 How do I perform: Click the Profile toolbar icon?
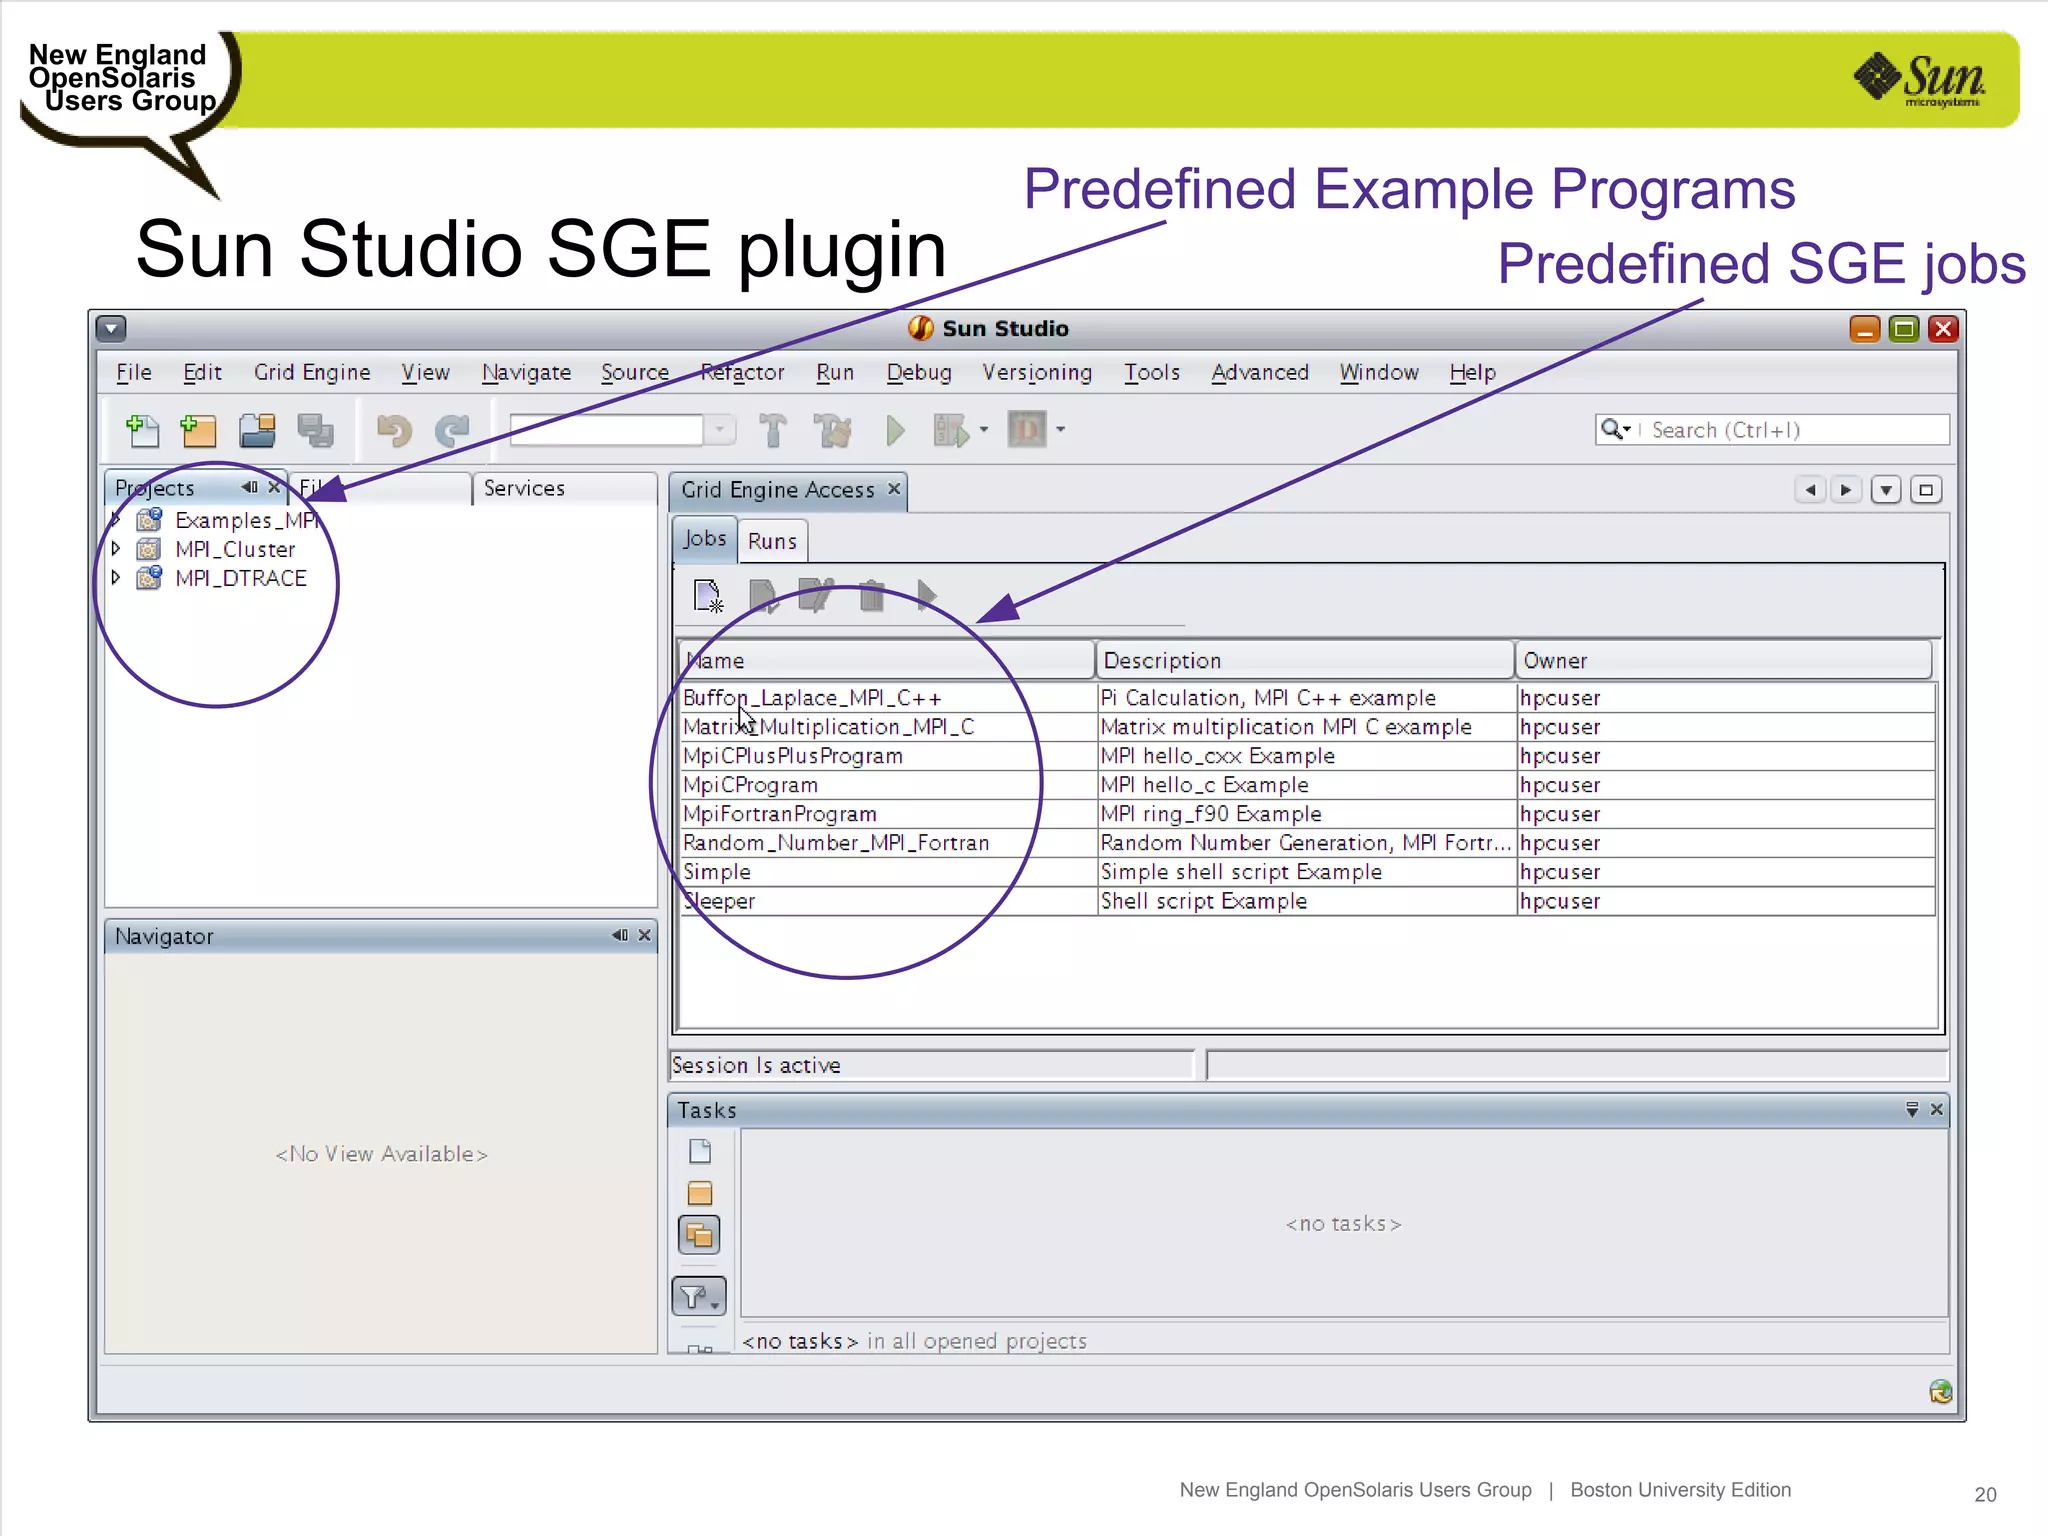coord(1026,430)
